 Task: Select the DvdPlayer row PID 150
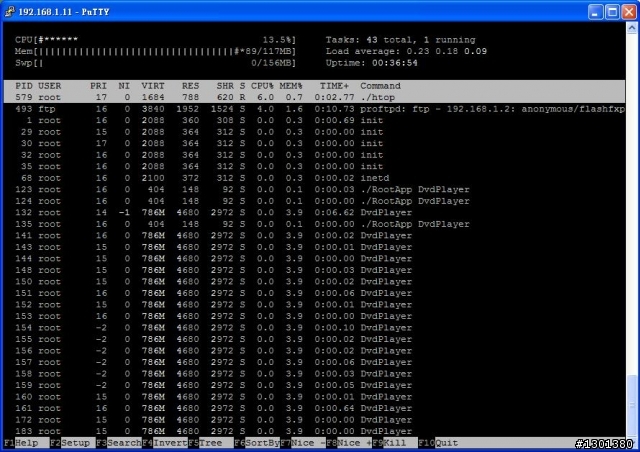pos(314,281)
